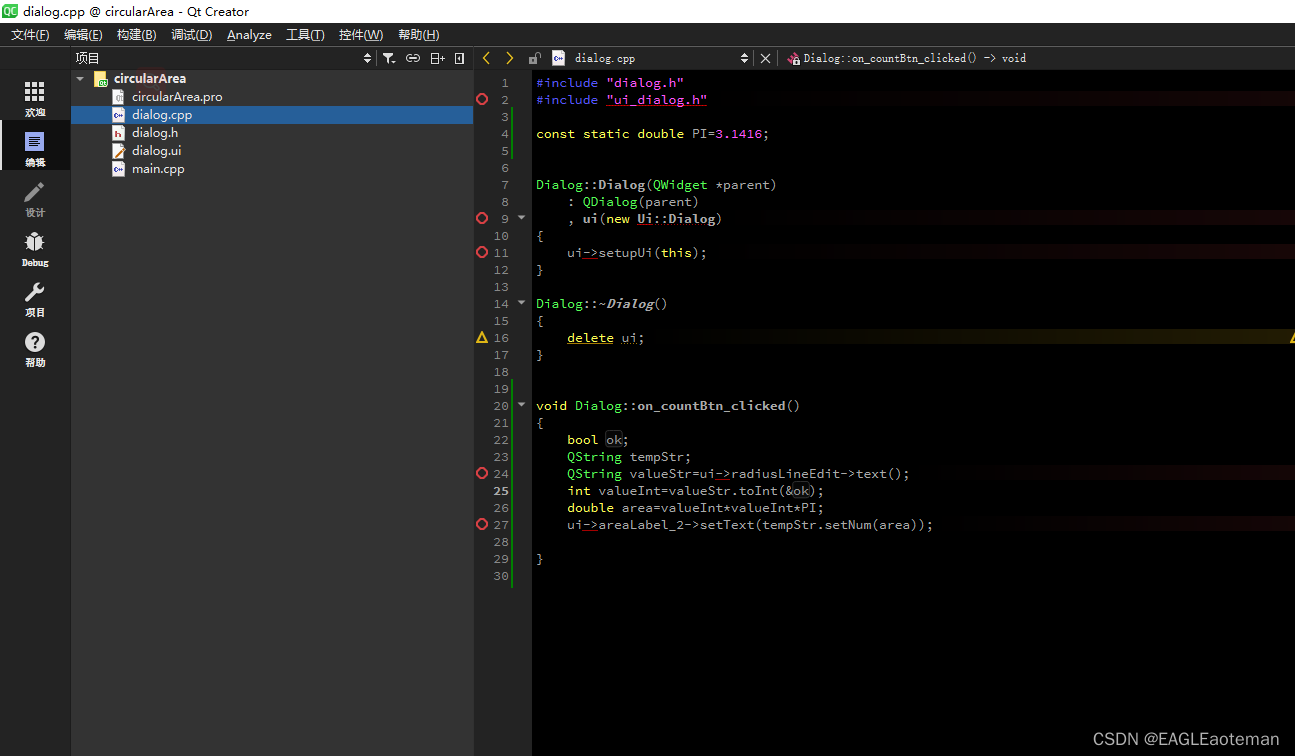Select dialog.cpp in project tree

pos(162,115)
